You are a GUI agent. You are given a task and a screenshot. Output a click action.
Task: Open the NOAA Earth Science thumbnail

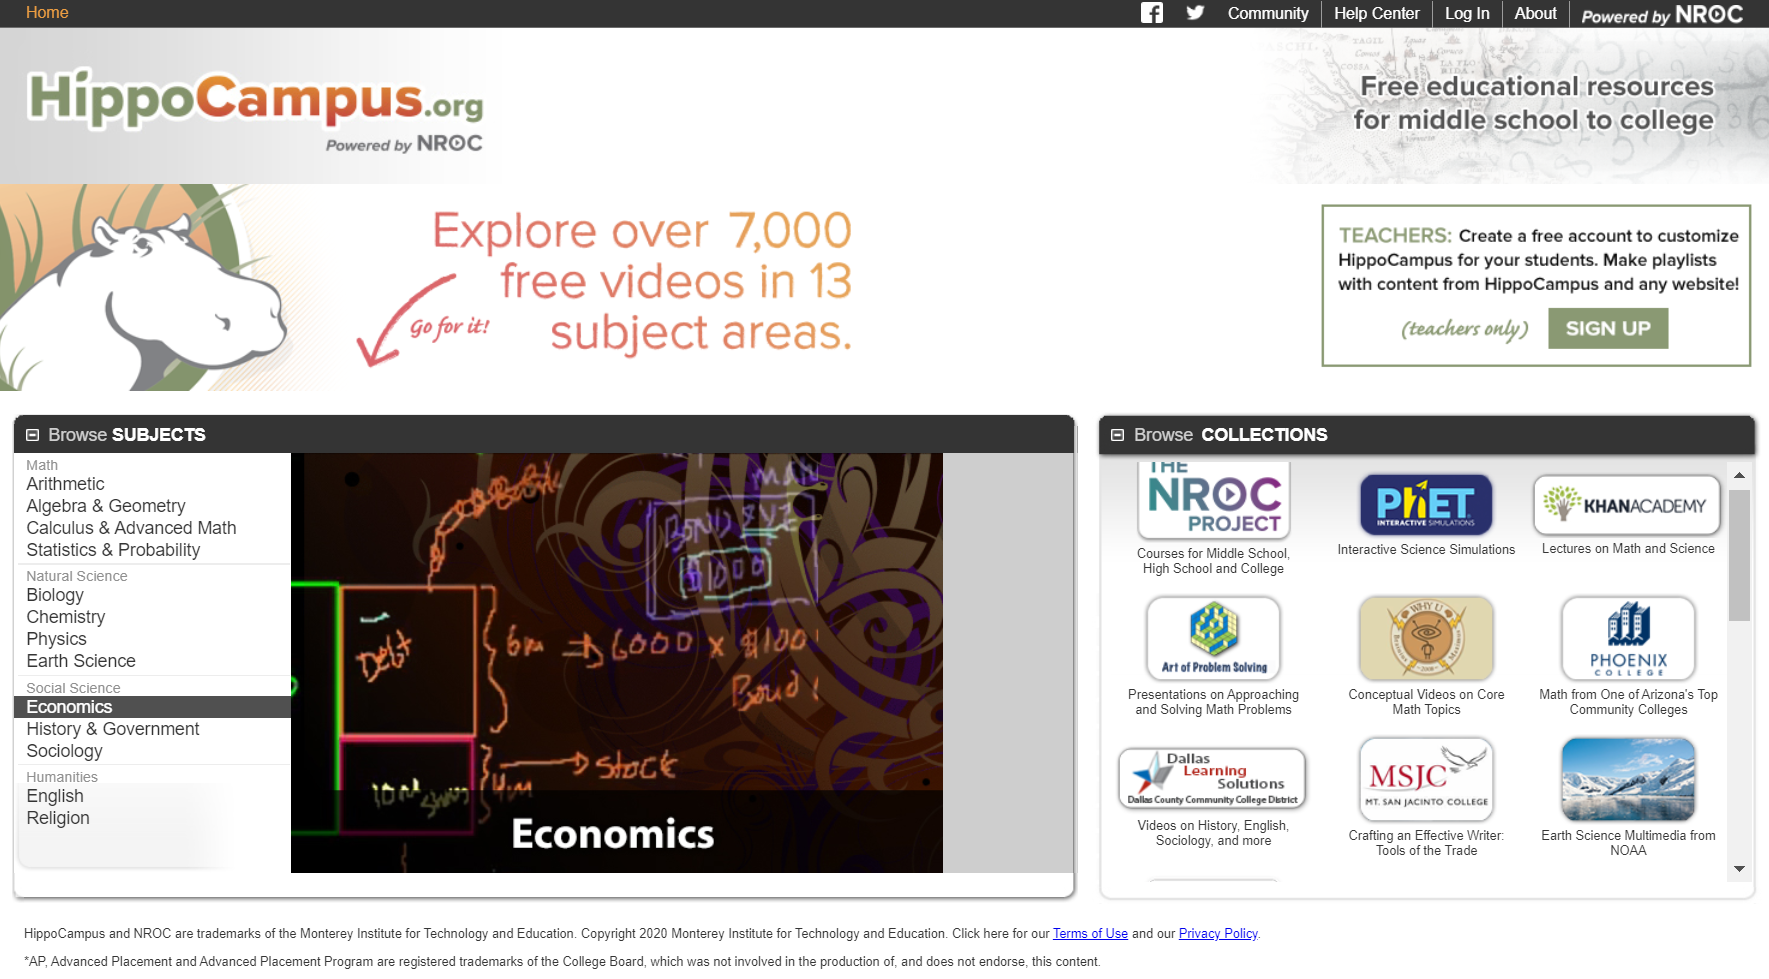click(1628, 779)
